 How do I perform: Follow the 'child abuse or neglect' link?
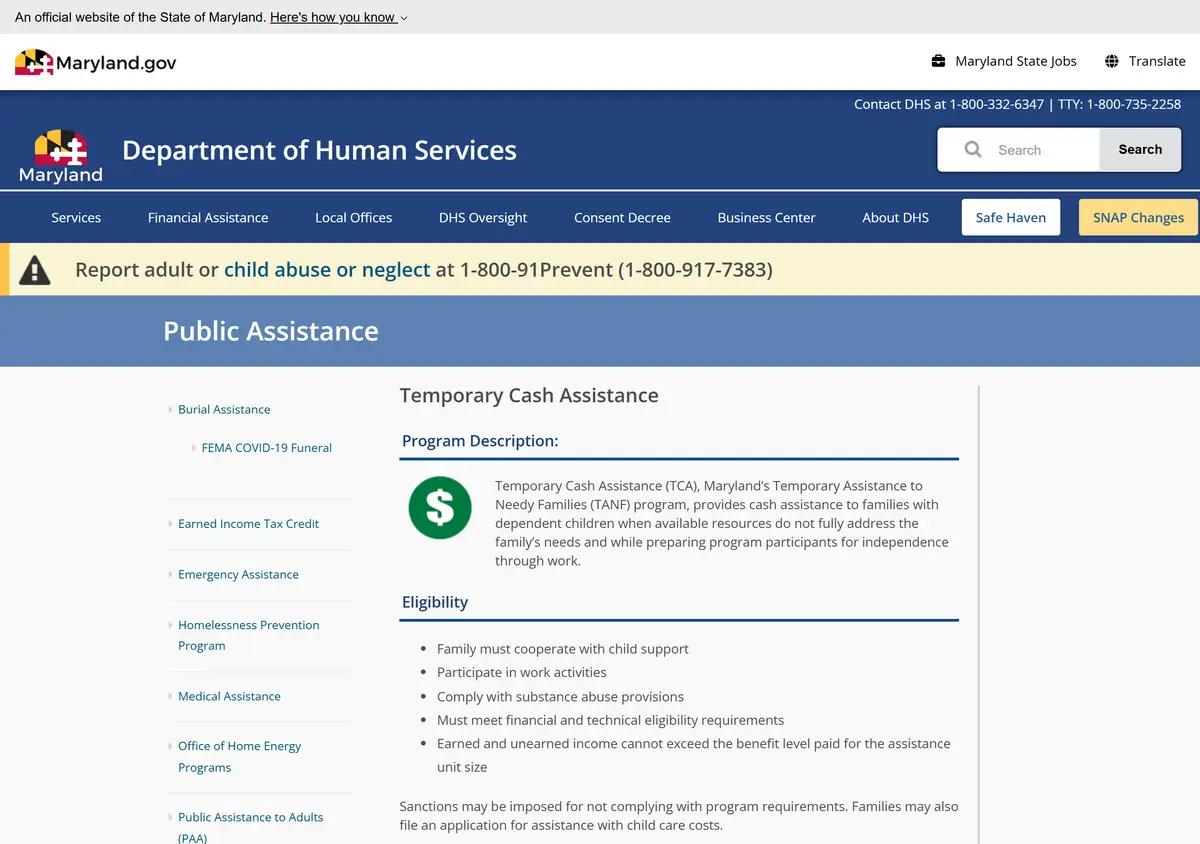327,270
